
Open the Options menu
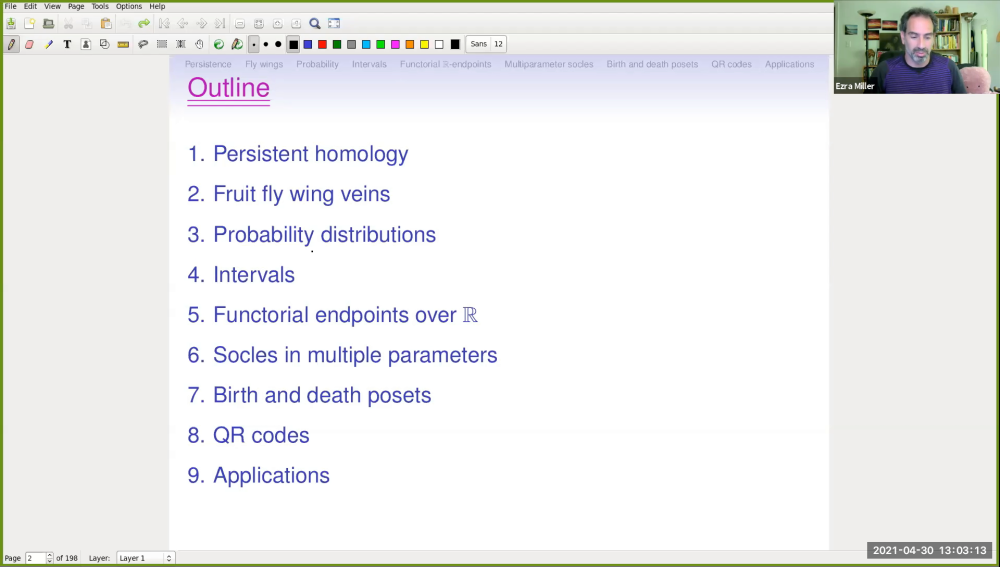(129, 6)
